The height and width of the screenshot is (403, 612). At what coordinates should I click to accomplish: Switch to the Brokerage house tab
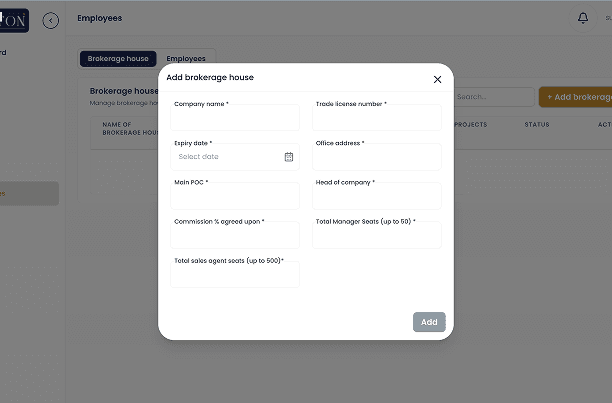[x=118, y=59]
